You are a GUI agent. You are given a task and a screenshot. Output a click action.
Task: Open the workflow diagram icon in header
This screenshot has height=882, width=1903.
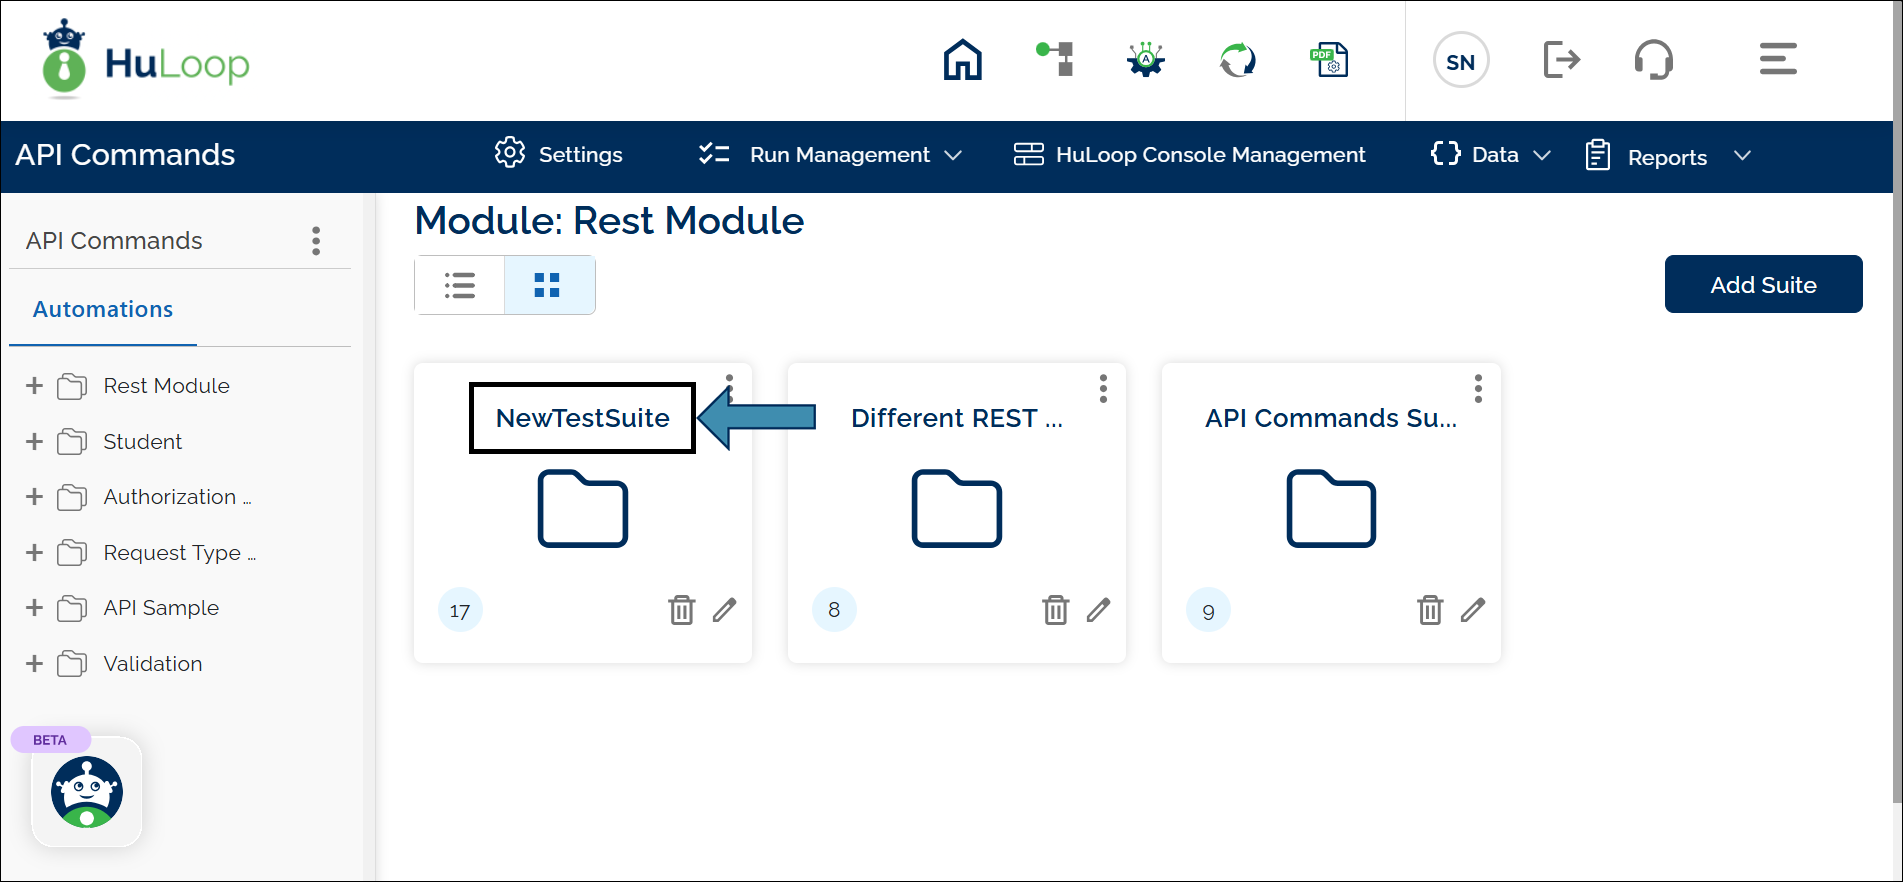[x=1055, y=60]
